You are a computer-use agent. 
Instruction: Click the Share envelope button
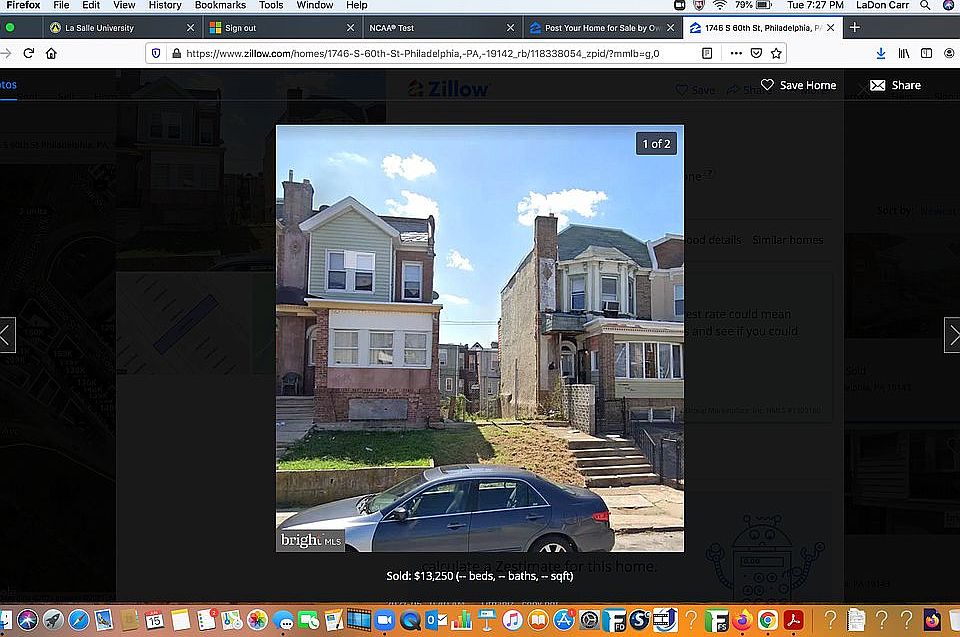895,85
